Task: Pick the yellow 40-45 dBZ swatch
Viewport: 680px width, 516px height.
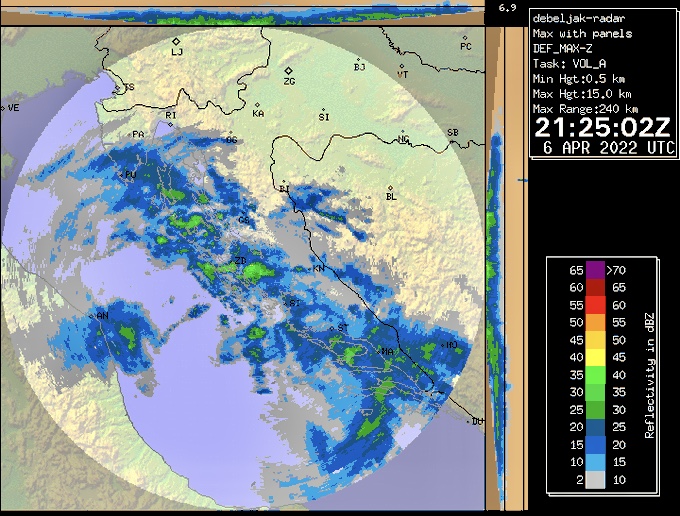Action: [x=595, y=357]
